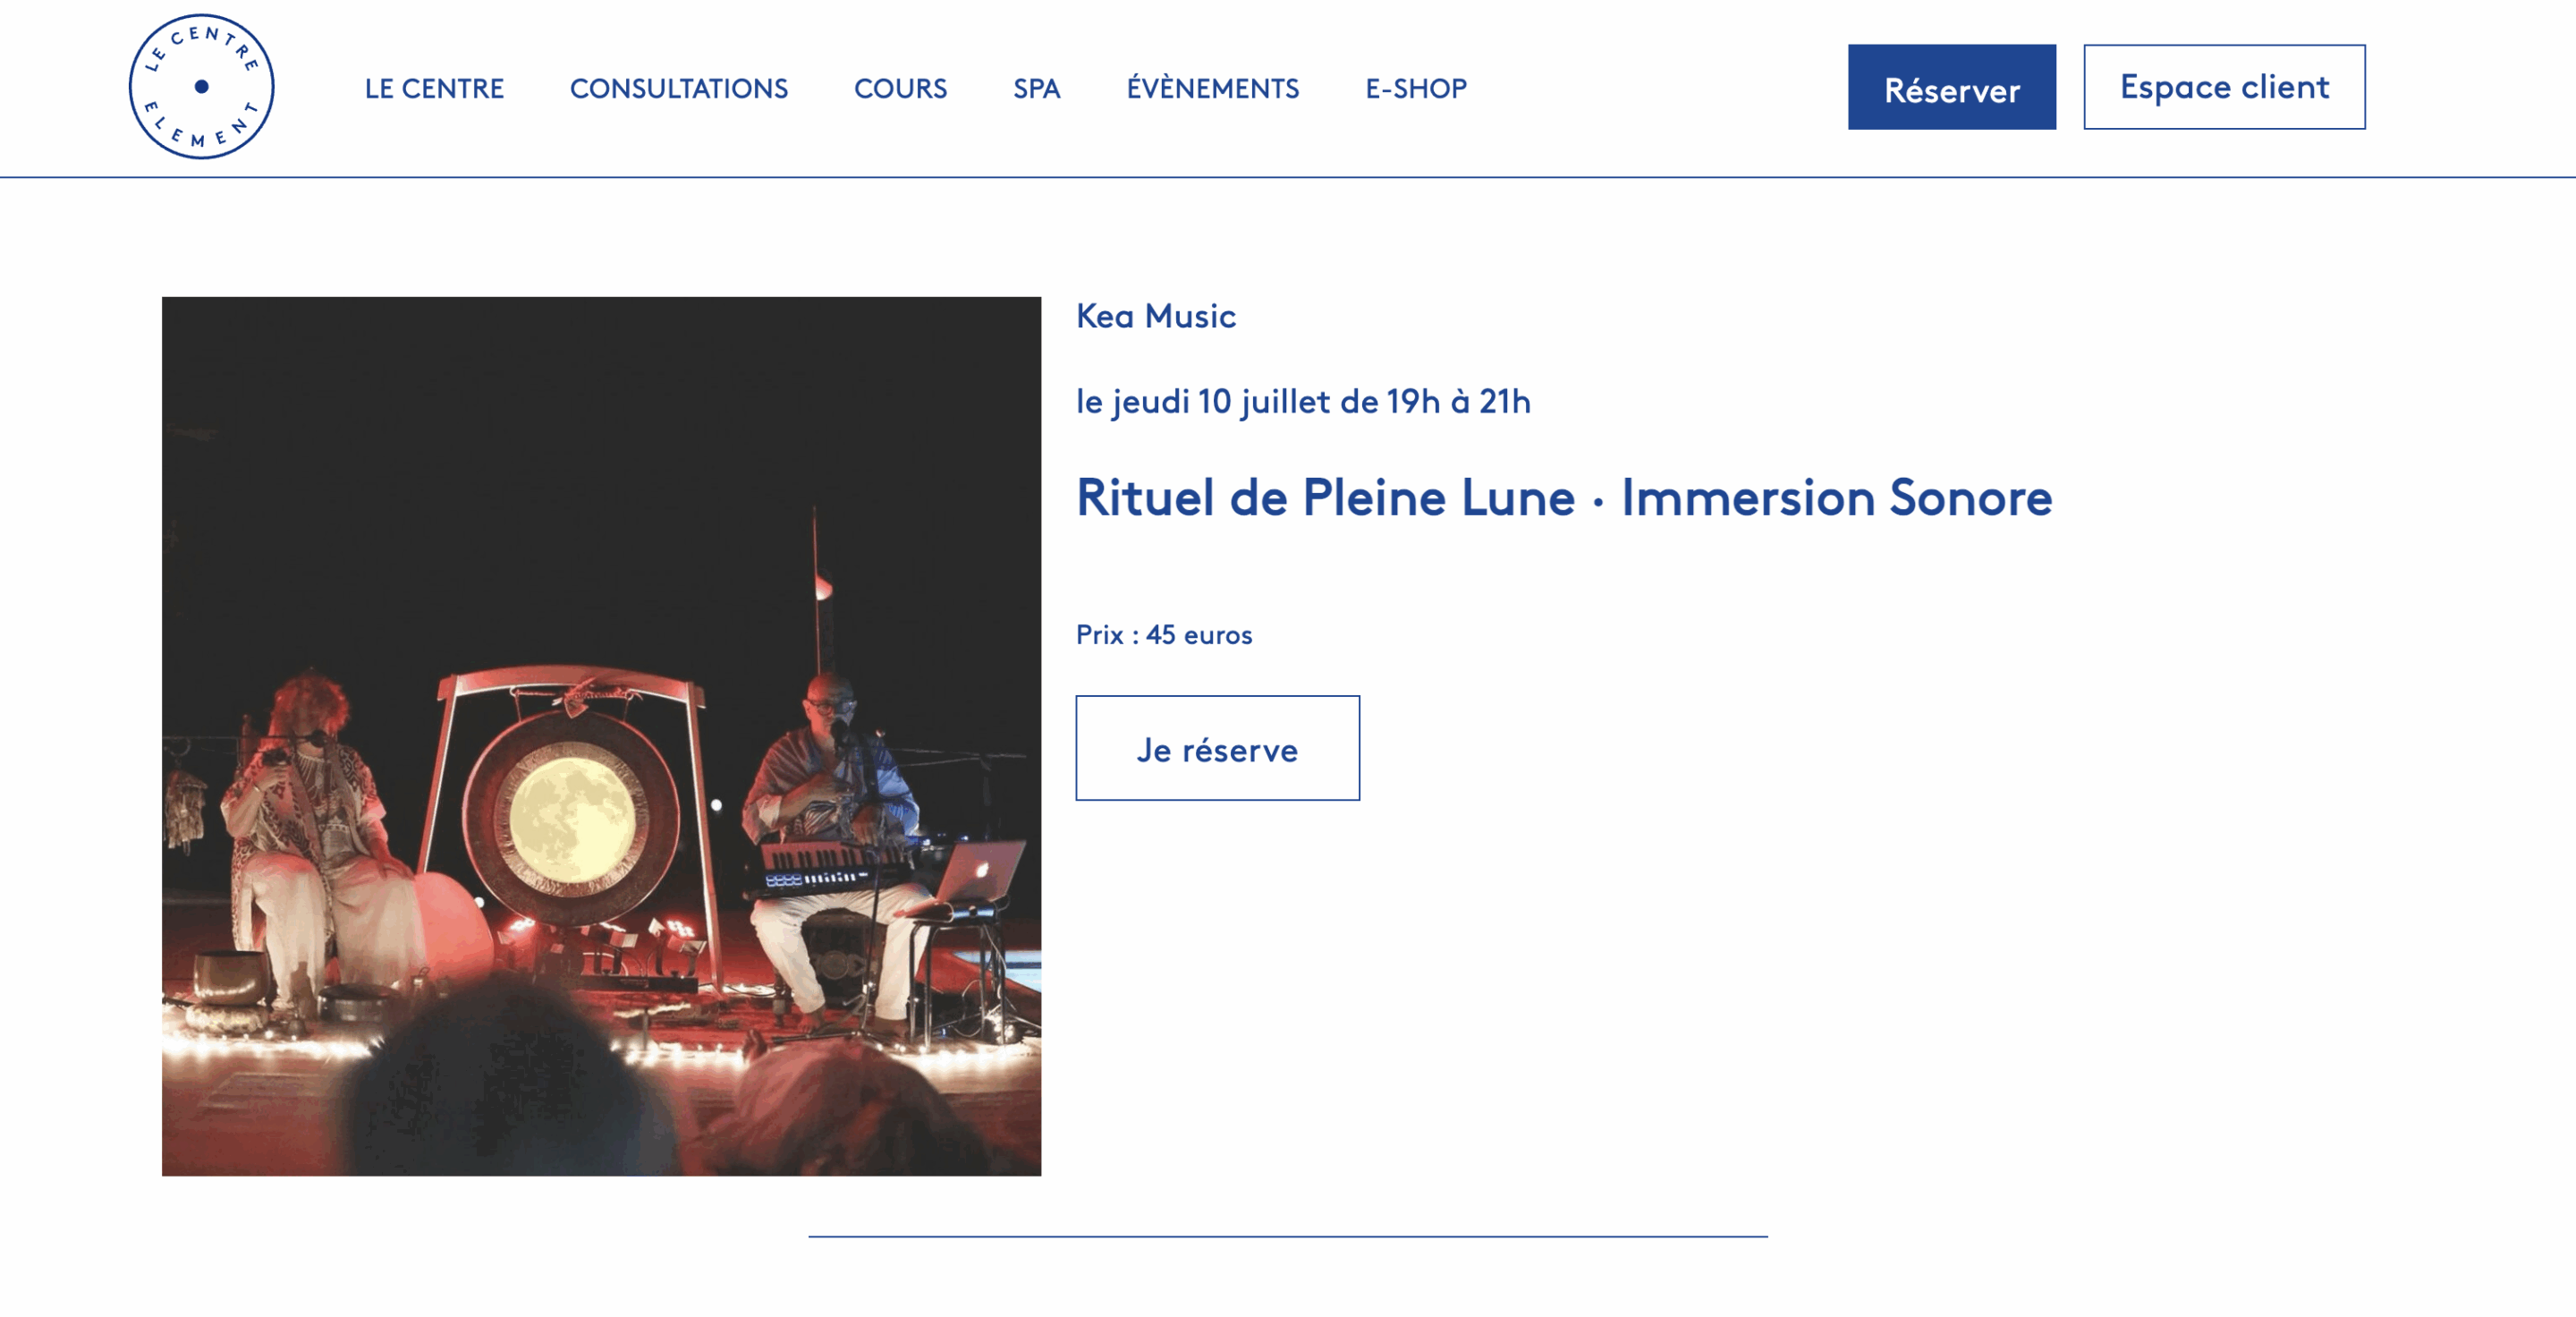2576x1317 pixels.
Task: Click the blue Réserver button
Action: [x=1951, y=87]
